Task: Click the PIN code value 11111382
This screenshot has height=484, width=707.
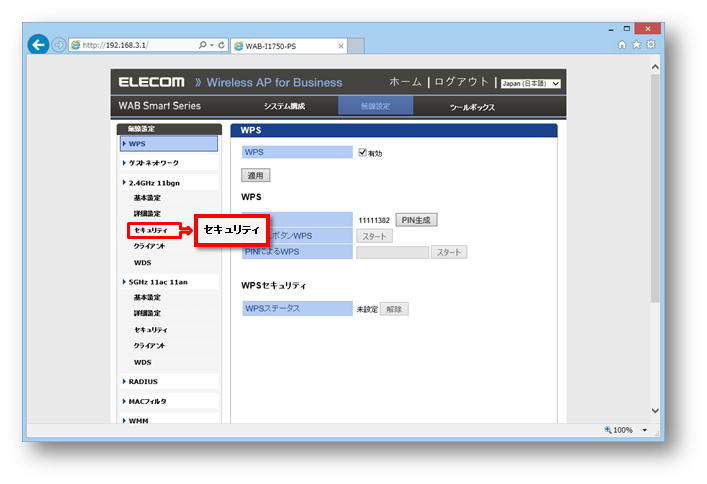Action: pyautogui.click(x=374, y=220)
